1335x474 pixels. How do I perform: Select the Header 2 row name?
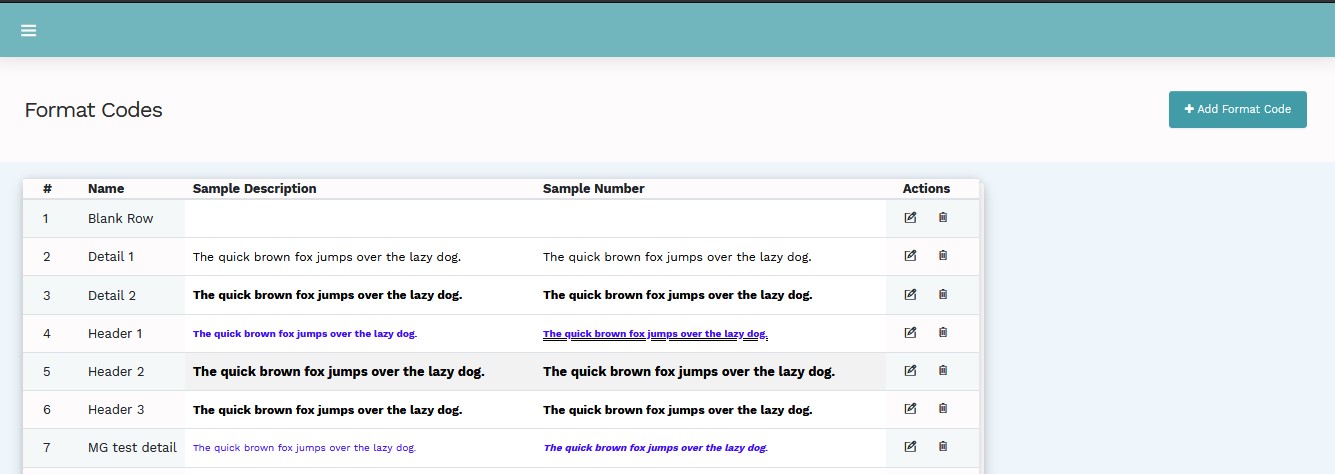[116, 372]
